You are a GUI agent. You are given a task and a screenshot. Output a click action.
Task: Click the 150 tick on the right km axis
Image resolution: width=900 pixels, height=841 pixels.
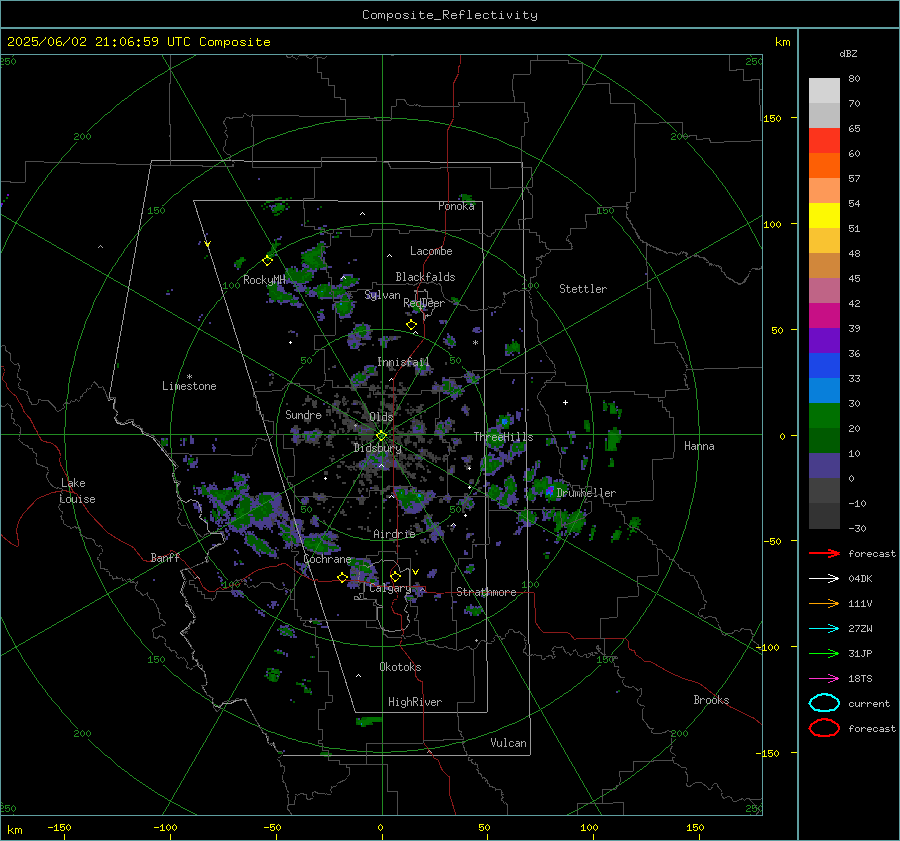point(772,118)
